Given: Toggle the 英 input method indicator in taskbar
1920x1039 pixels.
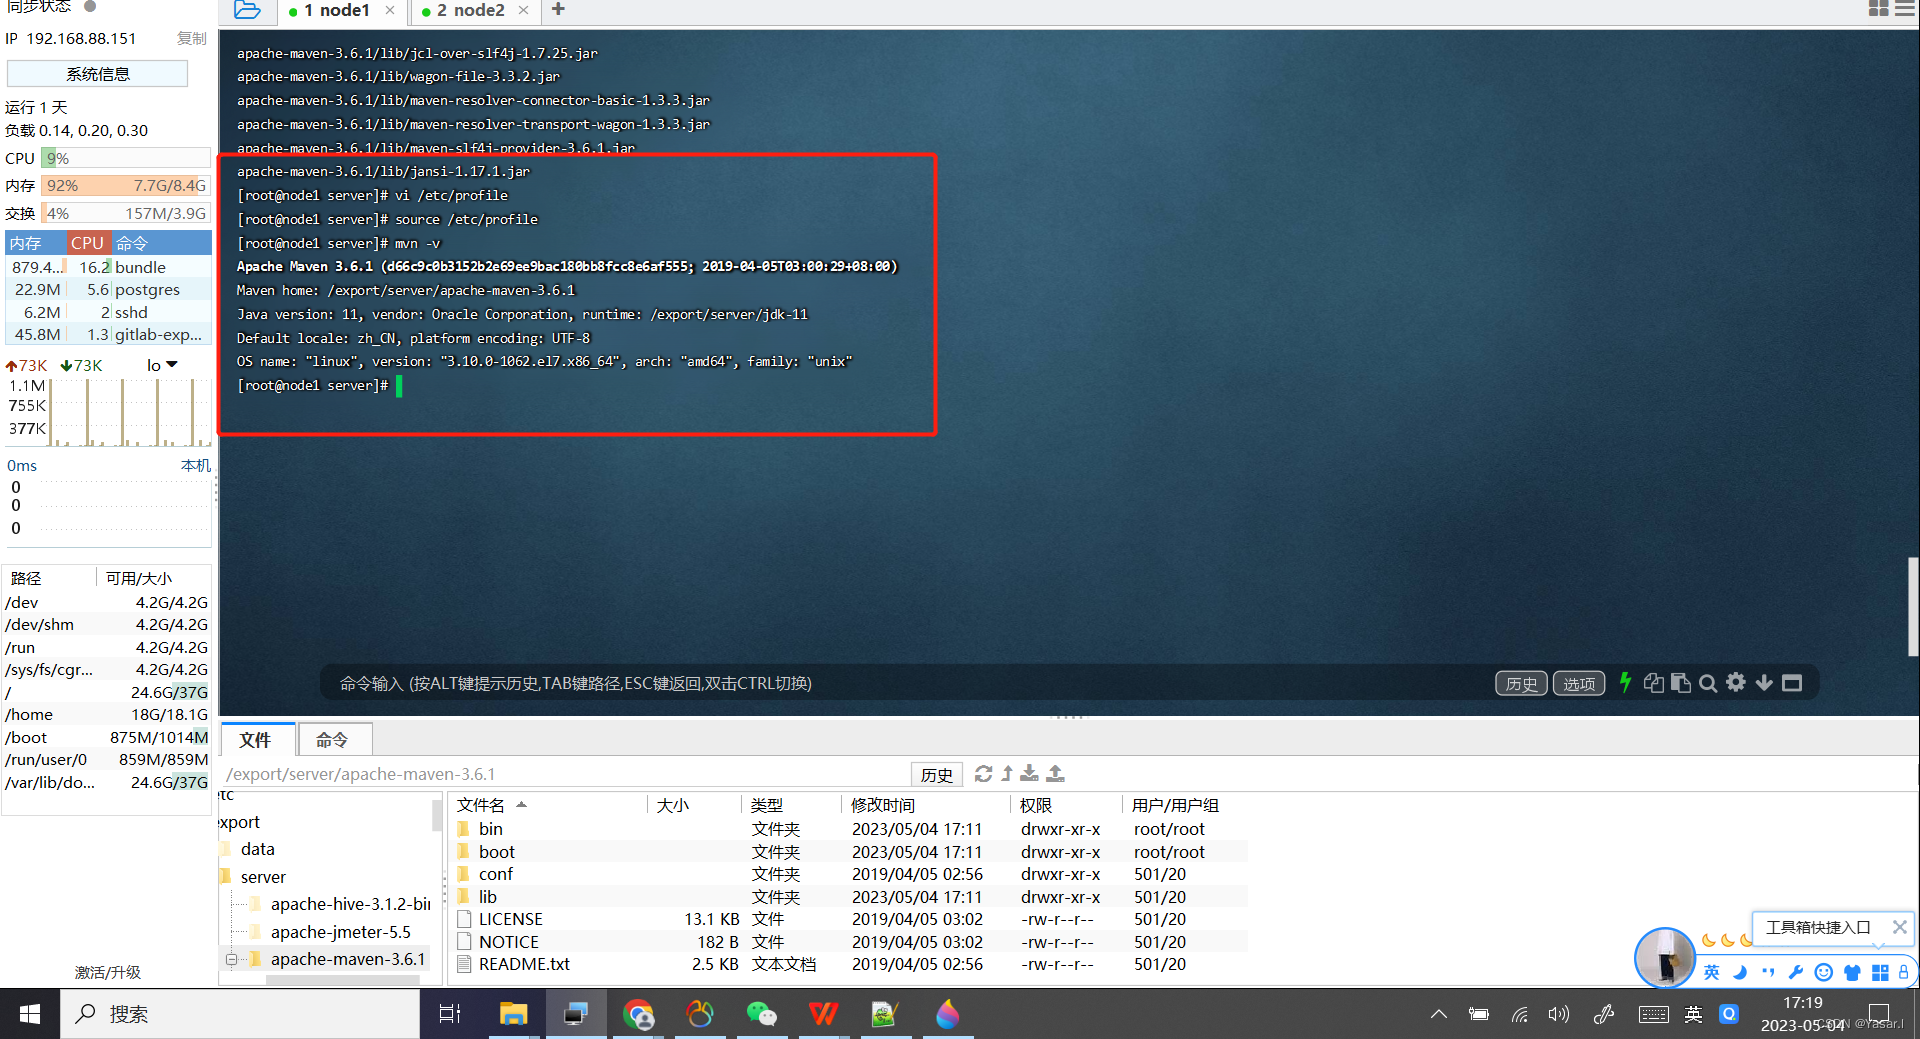Looking at the screenshot, I should point(1693,1013).
